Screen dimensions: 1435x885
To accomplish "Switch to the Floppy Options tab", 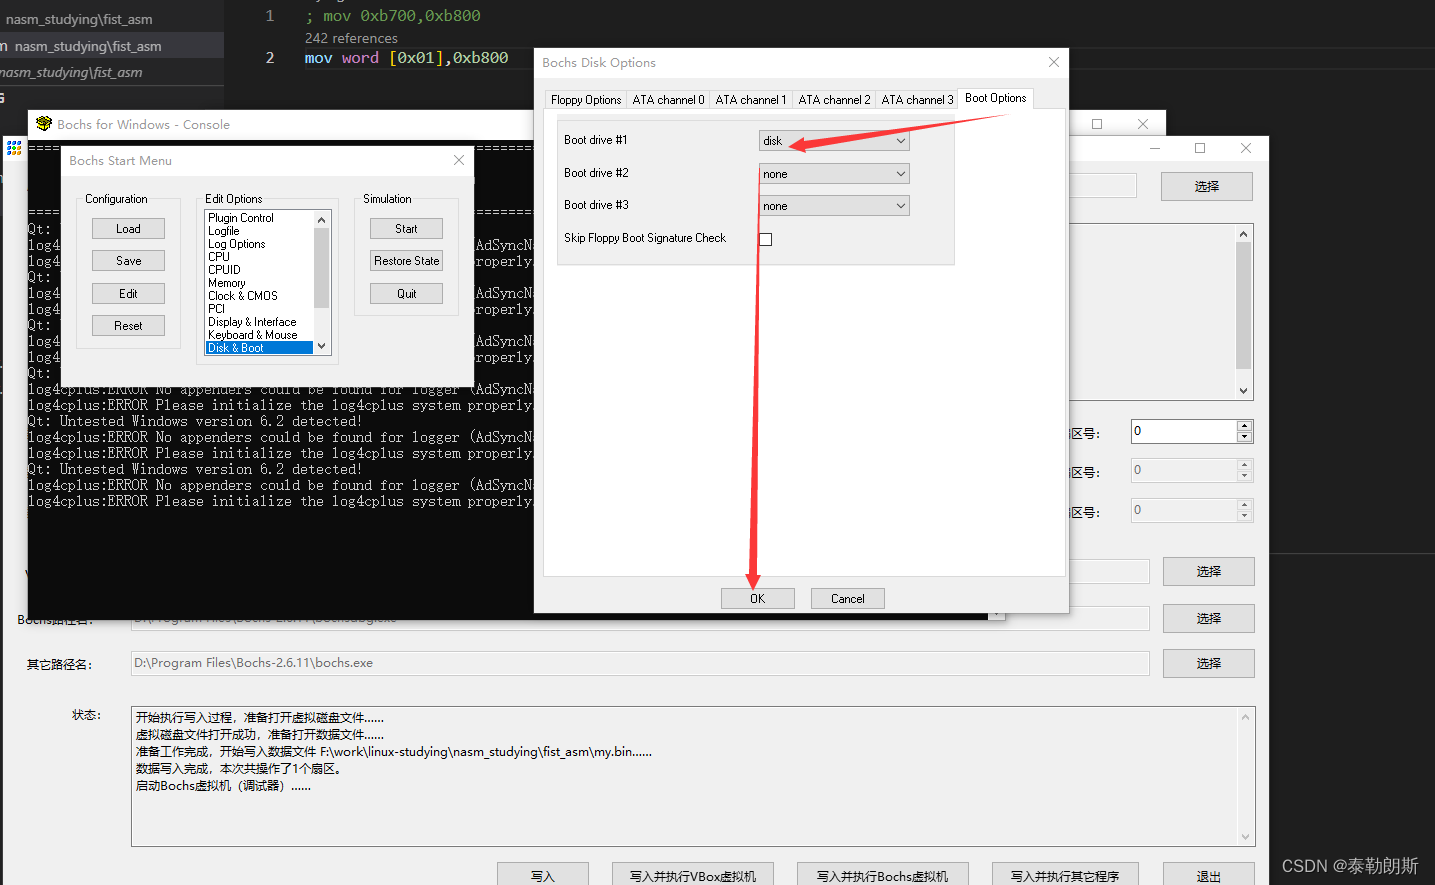I will [586, 100].
